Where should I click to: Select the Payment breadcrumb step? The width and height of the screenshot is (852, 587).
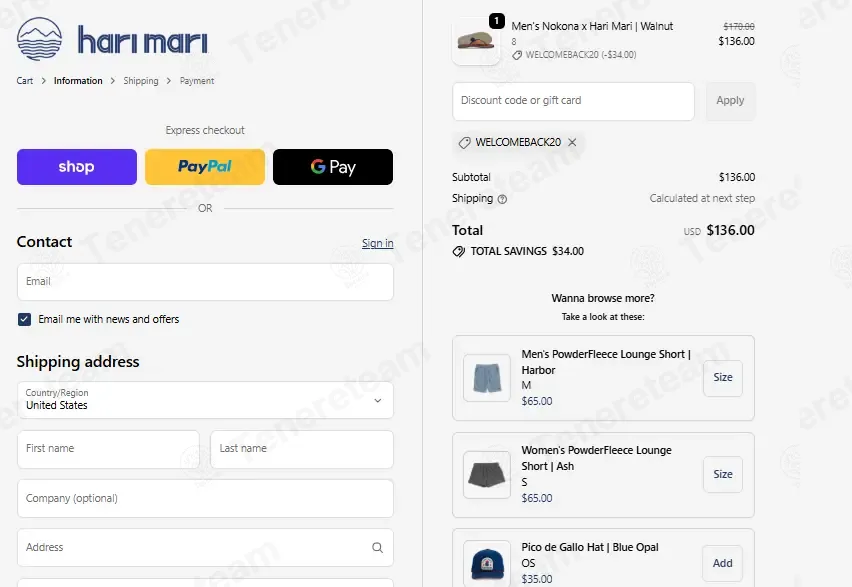pos(197,81)
